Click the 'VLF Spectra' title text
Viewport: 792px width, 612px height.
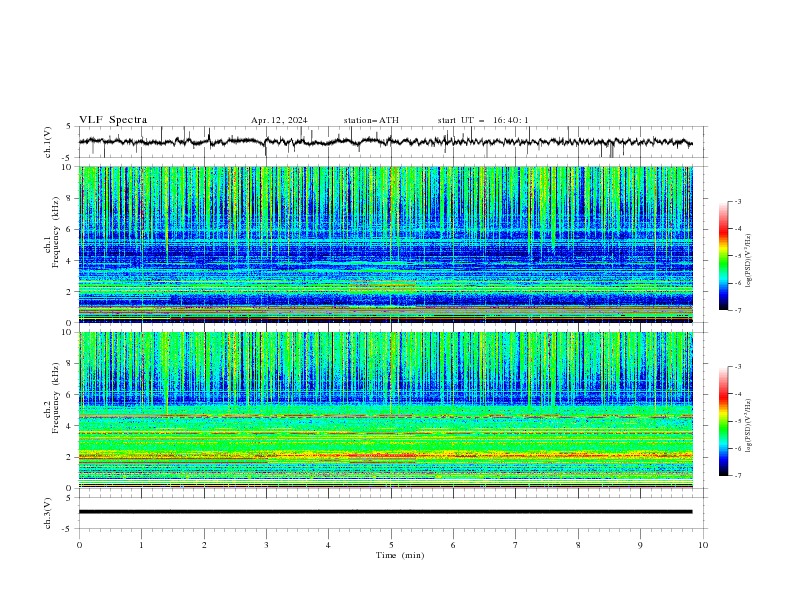(x=113, y=120)
